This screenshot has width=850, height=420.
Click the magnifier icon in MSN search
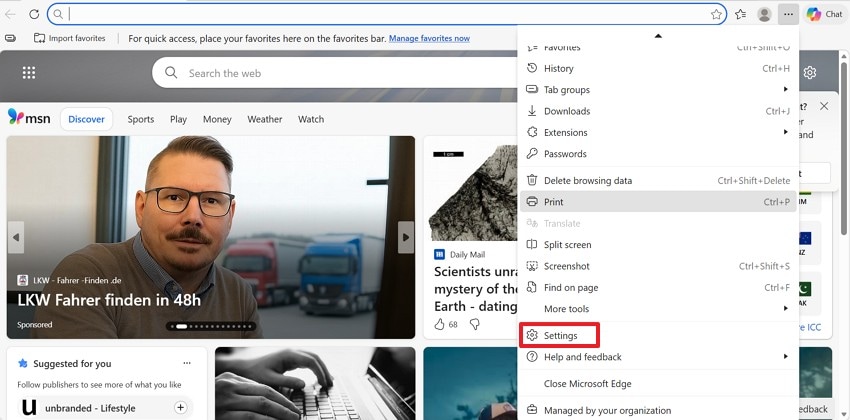[x=171, y=73]
